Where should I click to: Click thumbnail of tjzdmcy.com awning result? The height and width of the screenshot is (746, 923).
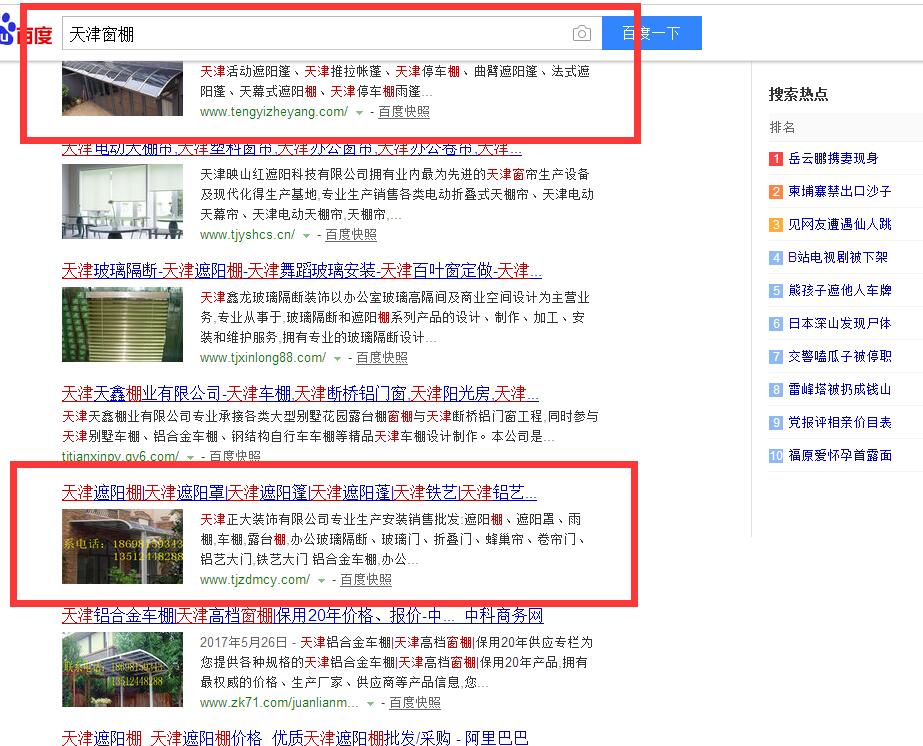[122, 546]
